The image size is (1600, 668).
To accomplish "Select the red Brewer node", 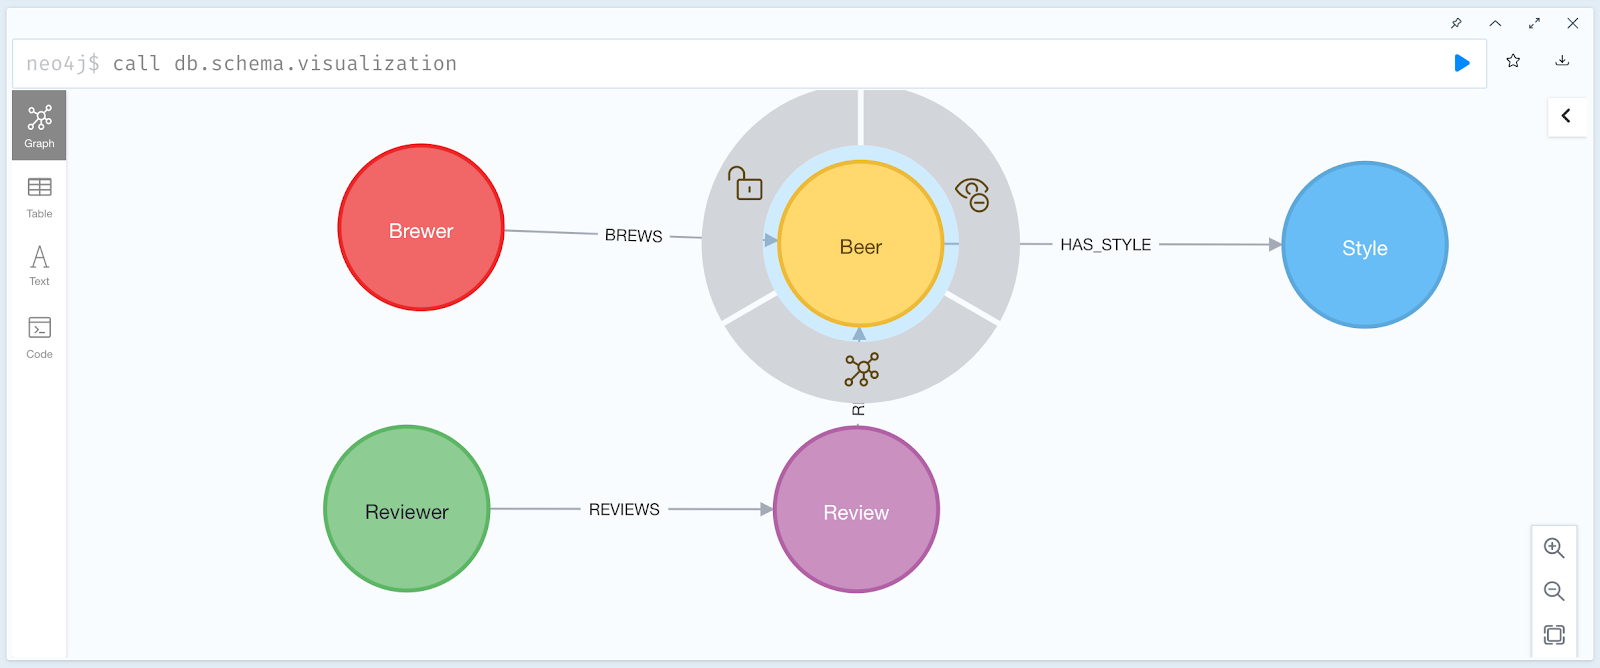I will [421, 228].
